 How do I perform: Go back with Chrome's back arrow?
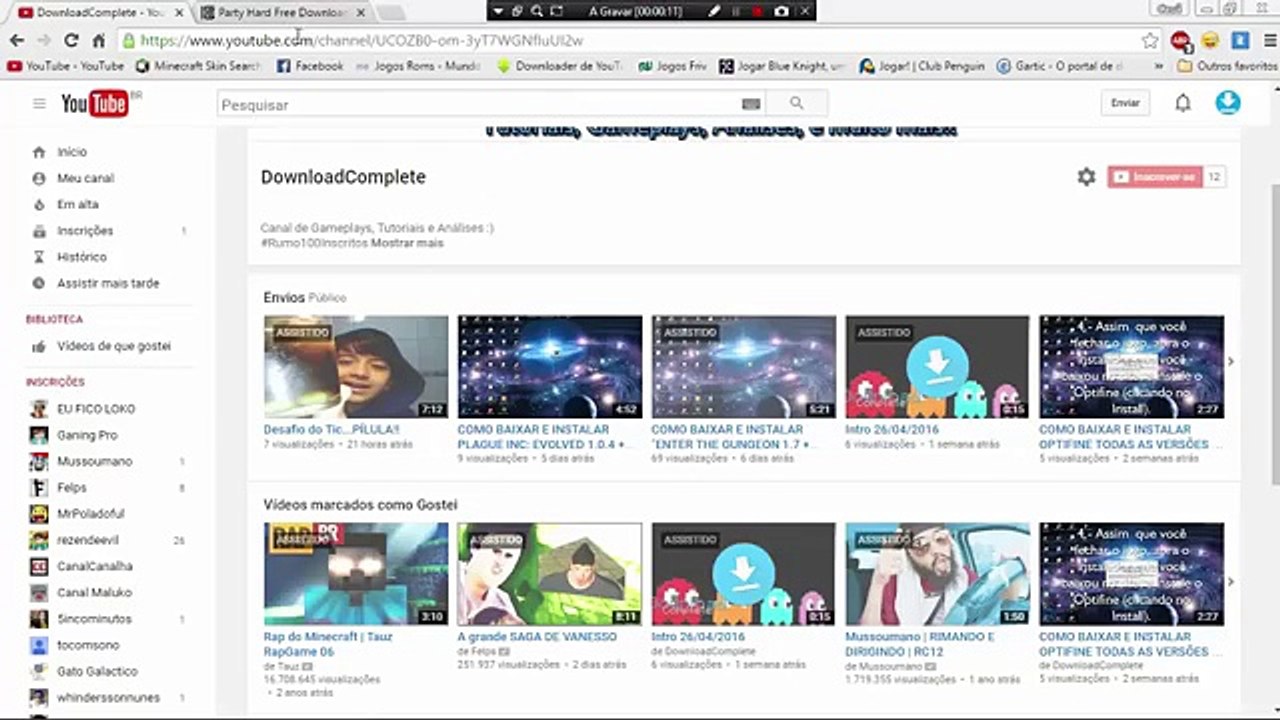(17, 41)
